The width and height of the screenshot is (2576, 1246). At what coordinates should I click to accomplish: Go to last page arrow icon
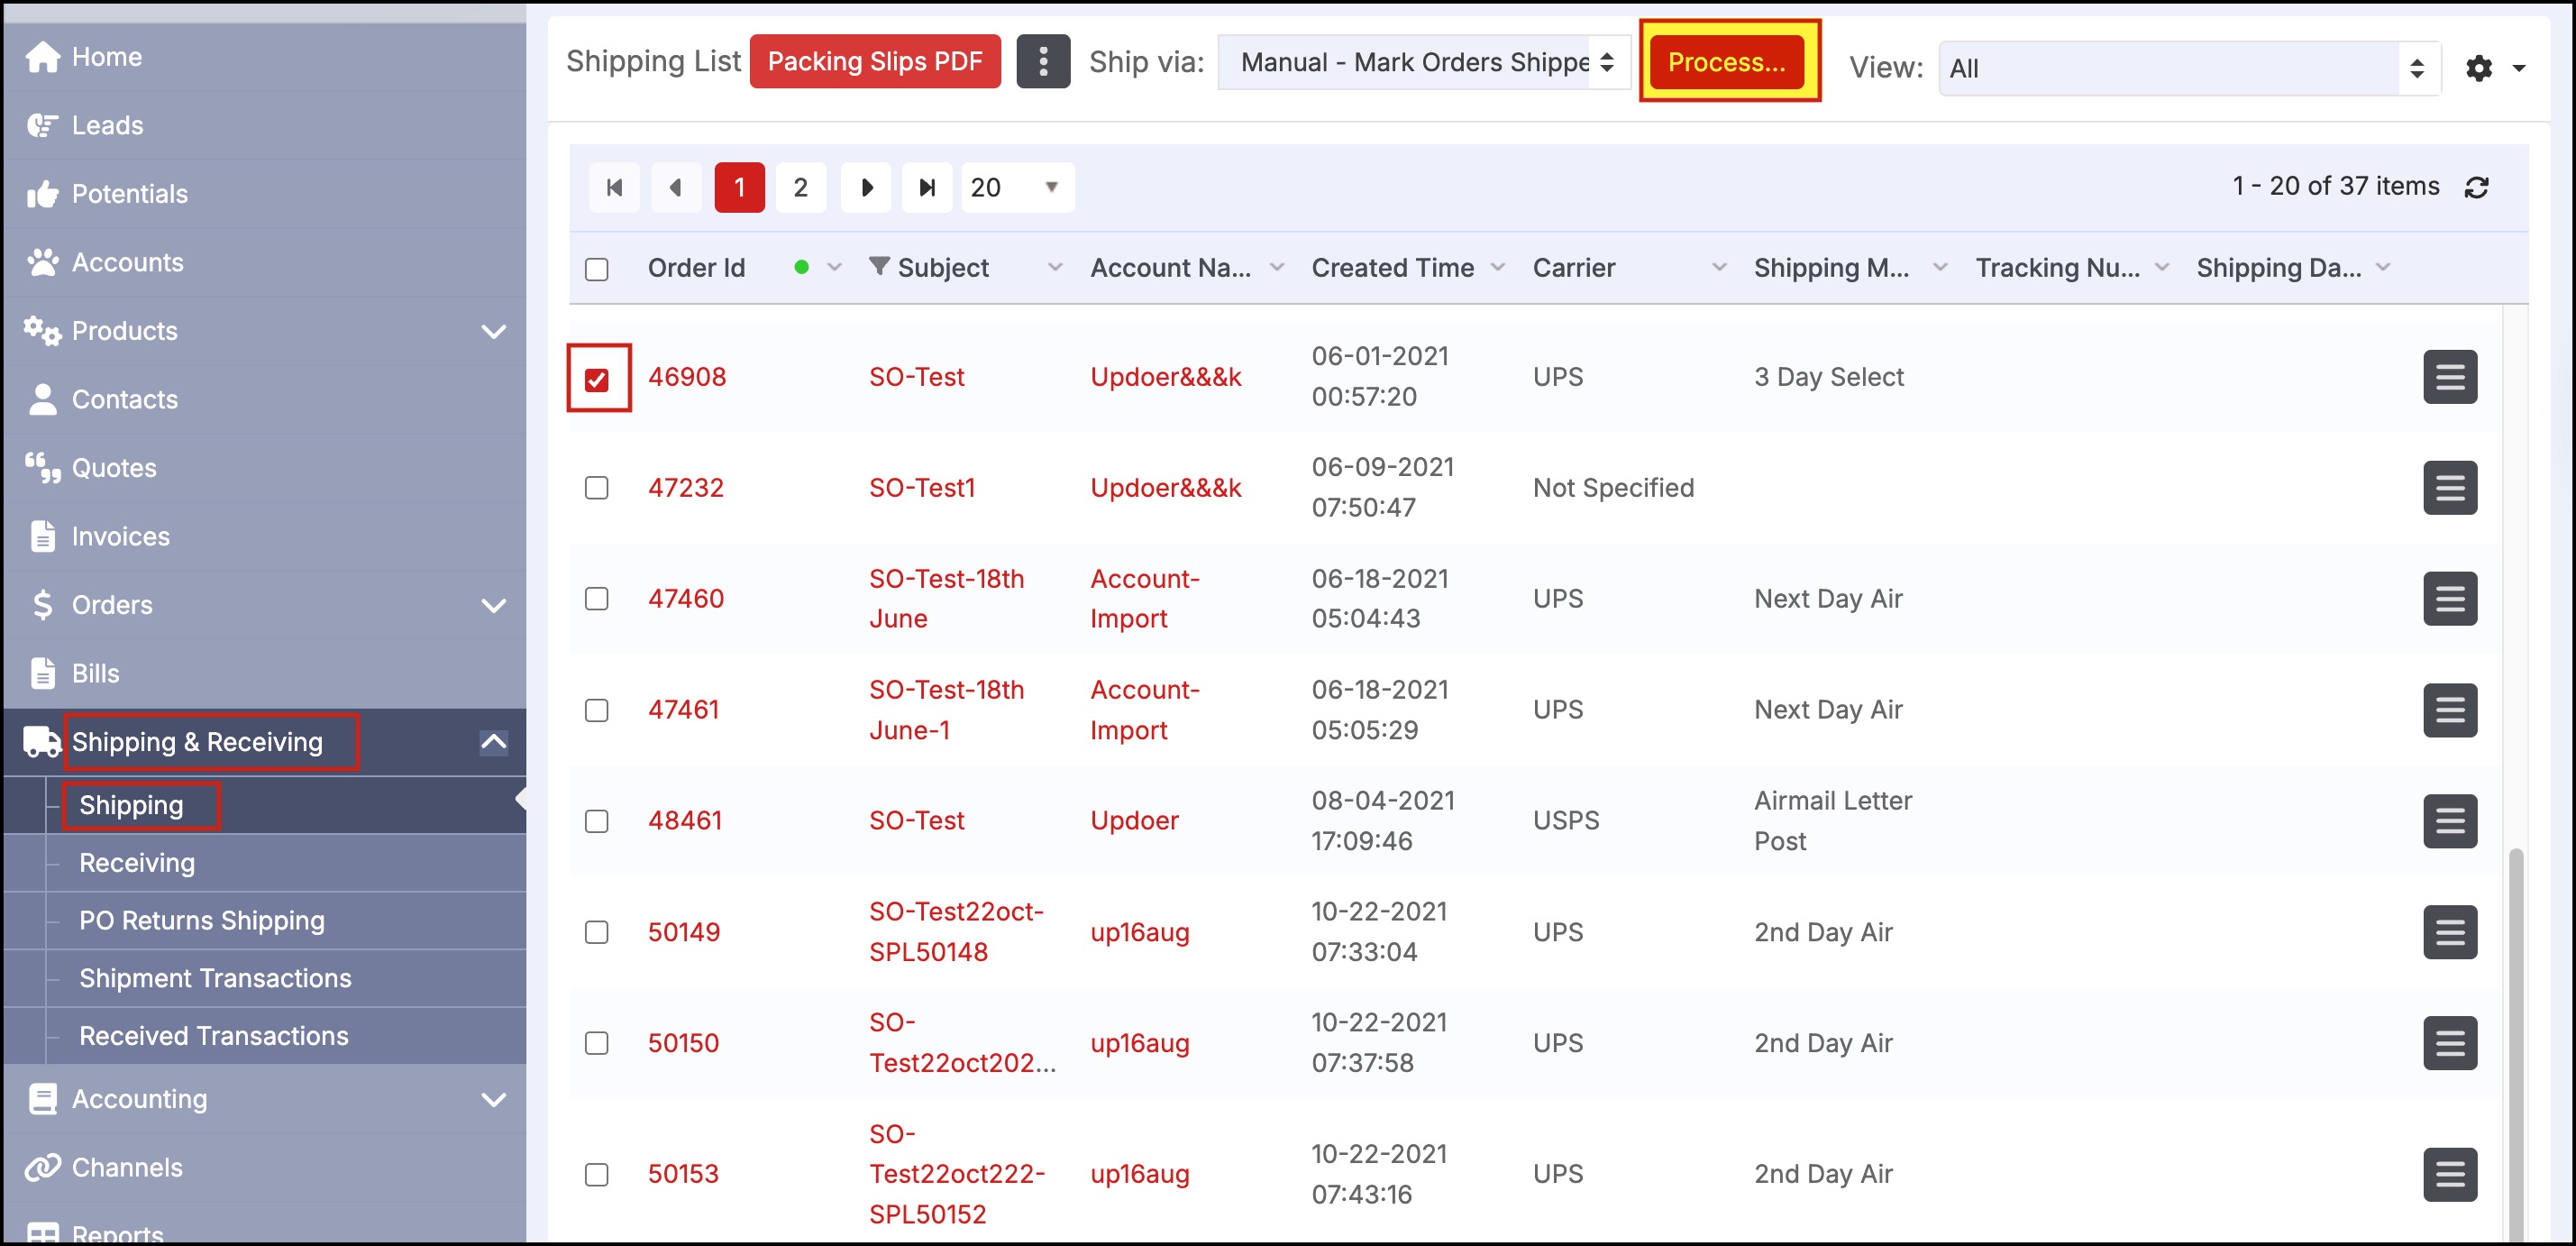click(927, 187)
